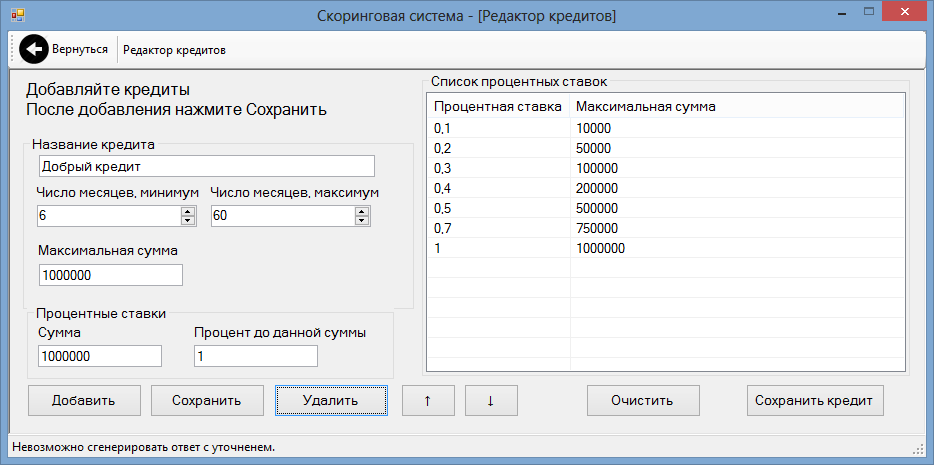Move rate down with ↓ button
The height and width of the screenshot is (465, 934).
491,400
